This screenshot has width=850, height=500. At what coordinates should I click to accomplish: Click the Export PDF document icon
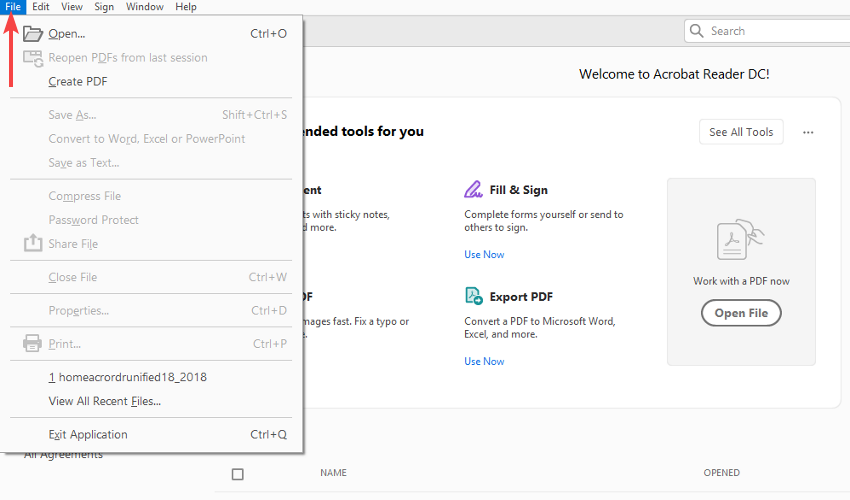[x=474, y=296]
